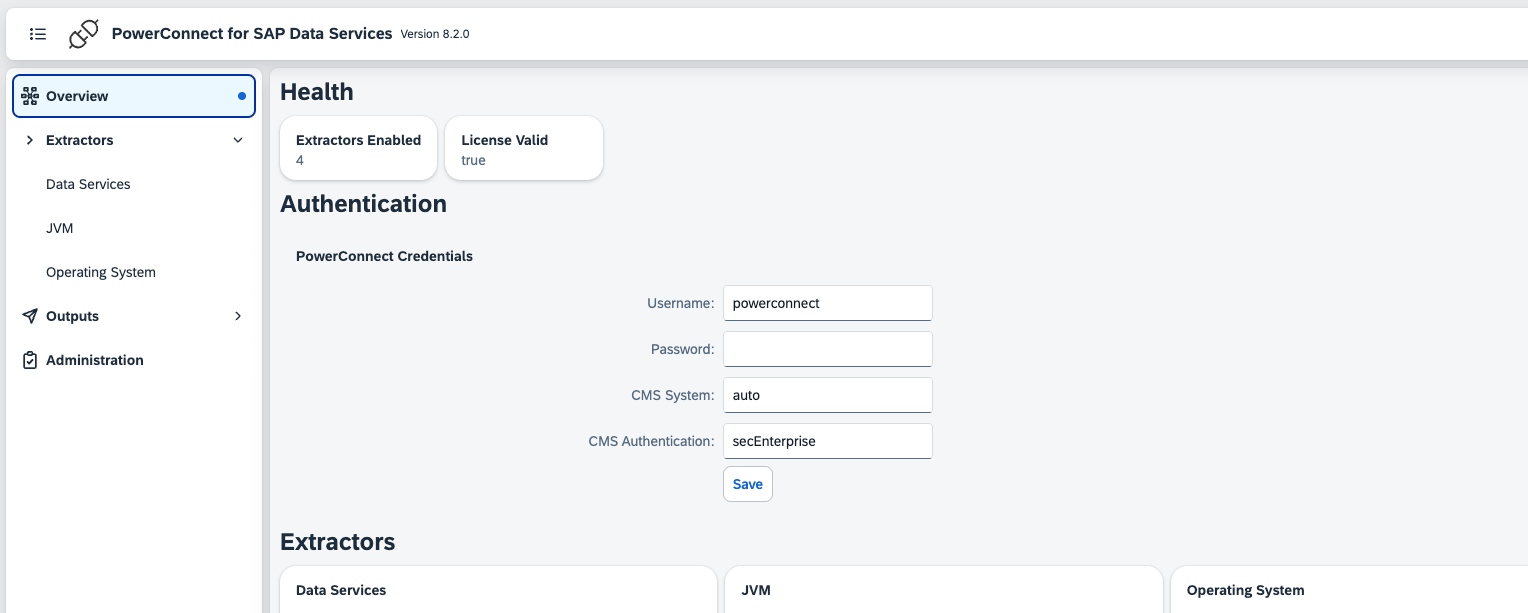Click the Administration clipboard icon
1528x613 pixels.
(x=30, y=360)
